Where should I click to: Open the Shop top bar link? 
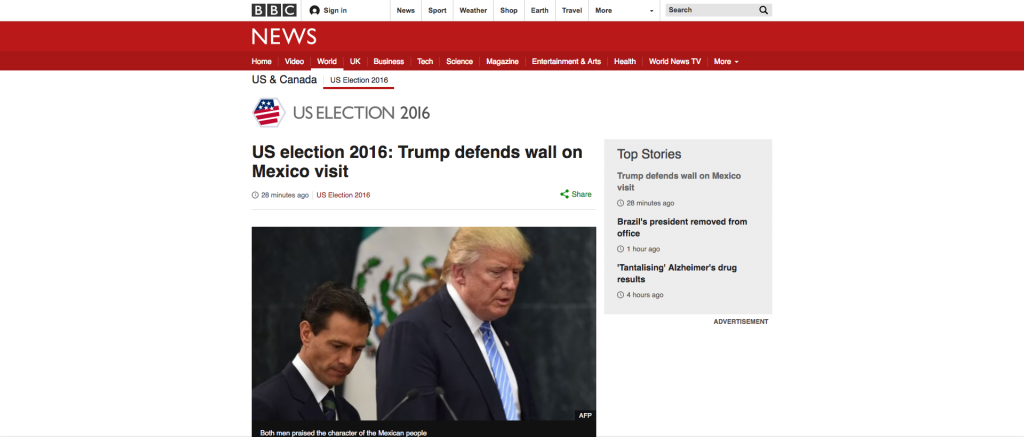[x=509, y=10]
